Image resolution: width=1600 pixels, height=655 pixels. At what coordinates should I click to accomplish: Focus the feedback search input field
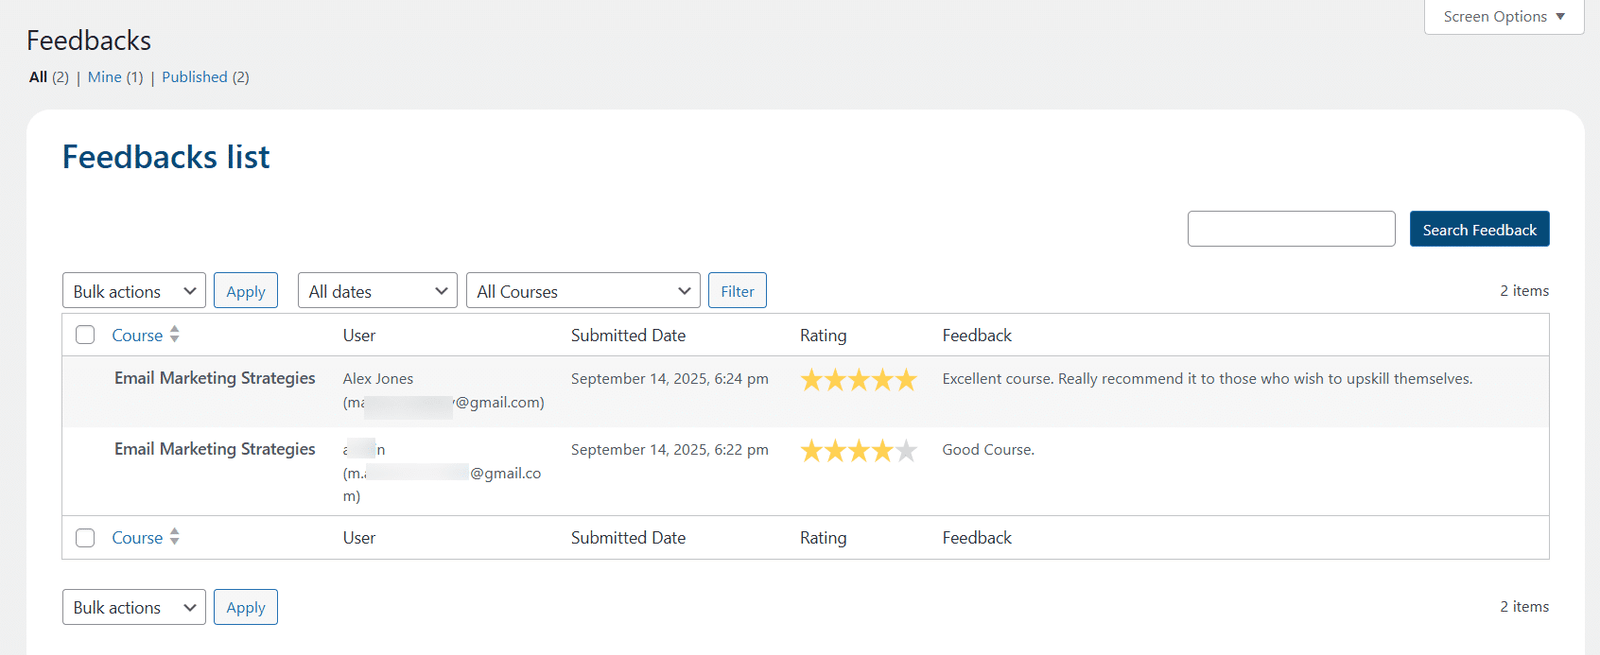tap(1291, 229)
